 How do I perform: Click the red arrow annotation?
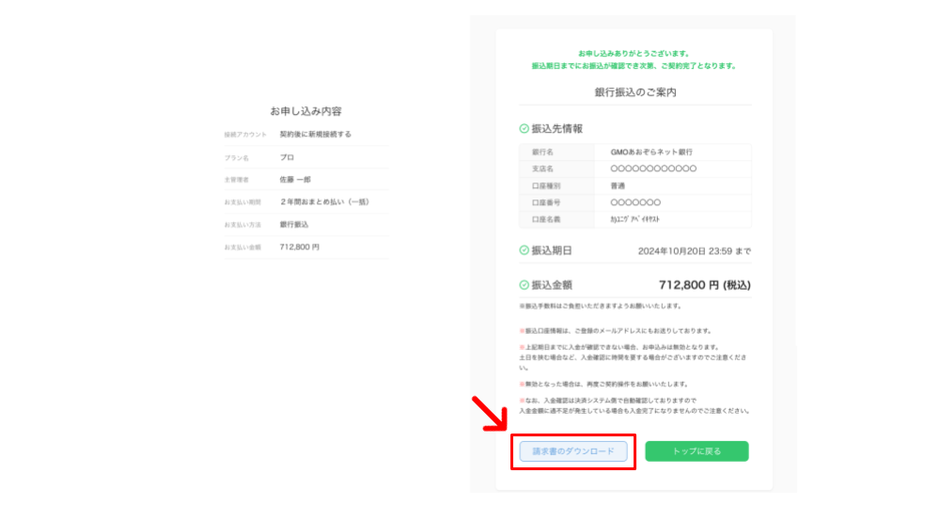490,413
